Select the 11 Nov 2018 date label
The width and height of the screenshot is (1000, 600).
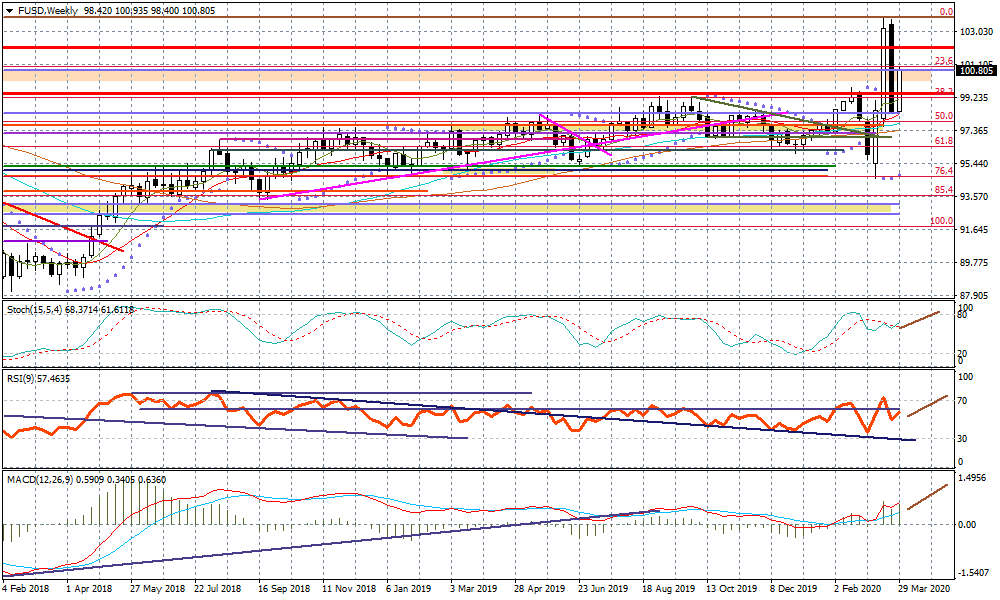point(348,589)
